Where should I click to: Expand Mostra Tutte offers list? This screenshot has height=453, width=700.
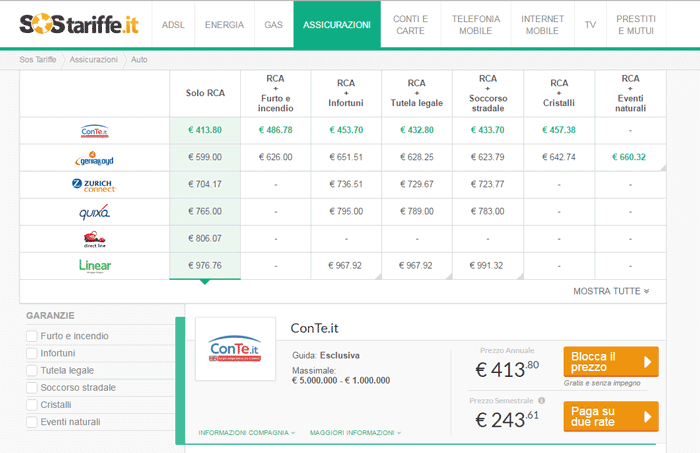pyautogui.click(x=611, y=291)
